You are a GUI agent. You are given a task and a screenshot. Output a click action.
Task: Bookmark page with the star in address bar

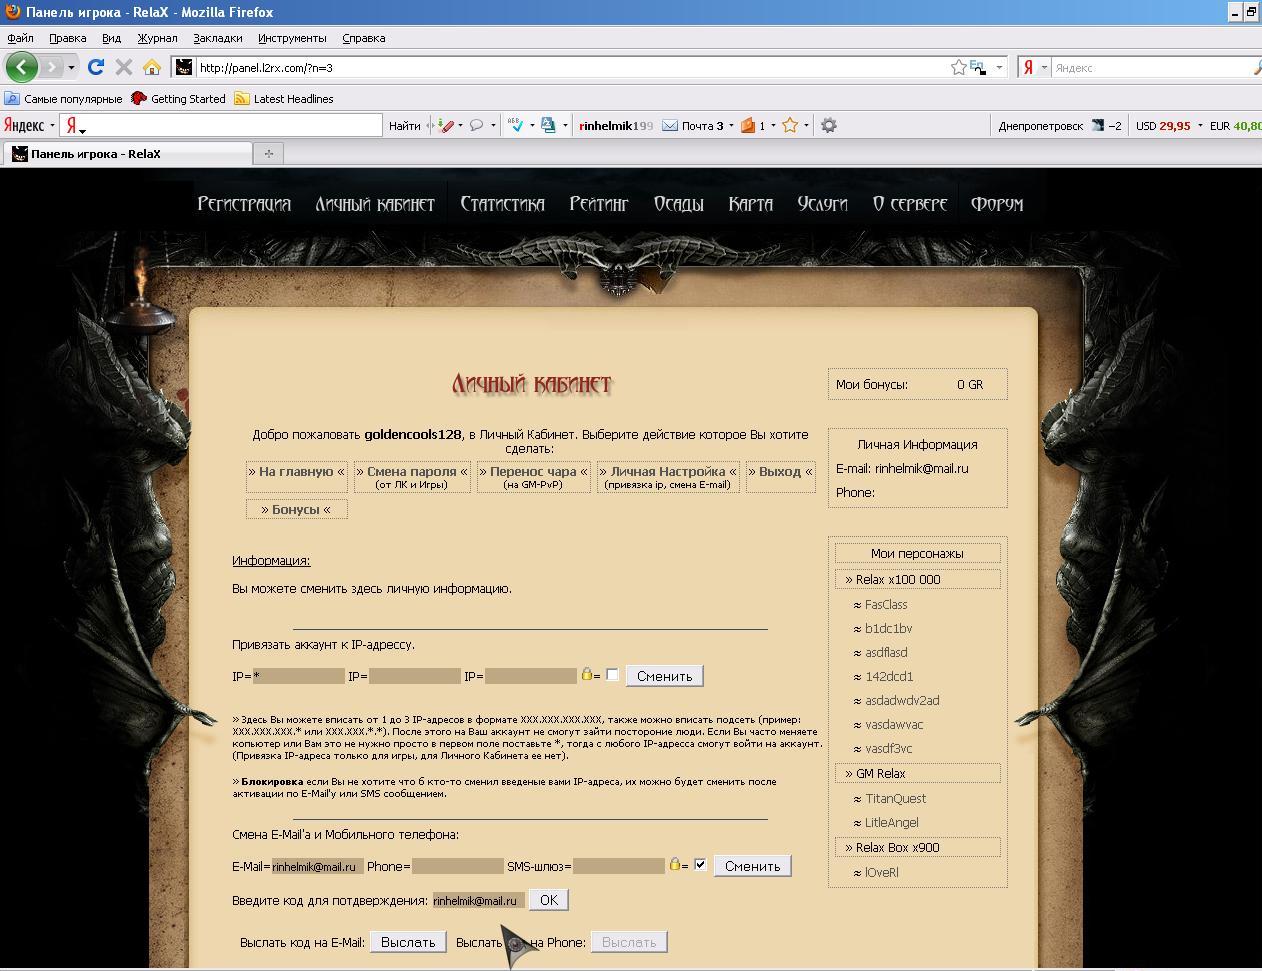coord(958,67)
